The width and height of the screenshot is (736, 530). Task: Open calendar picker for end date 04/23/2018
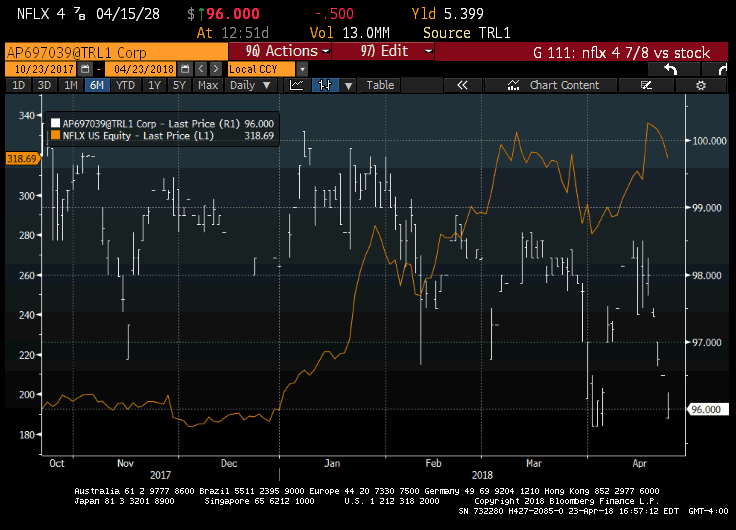[x=185, y=69]
